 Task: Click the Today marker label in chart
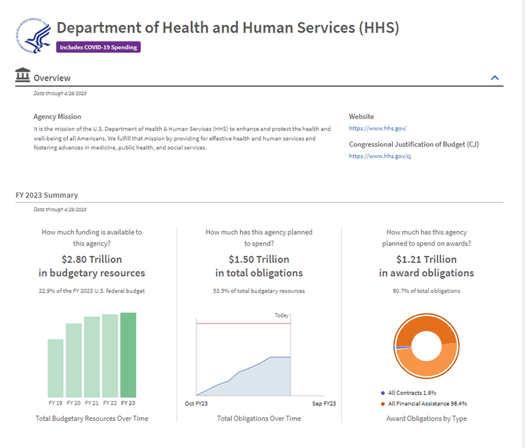coord(282,315)
